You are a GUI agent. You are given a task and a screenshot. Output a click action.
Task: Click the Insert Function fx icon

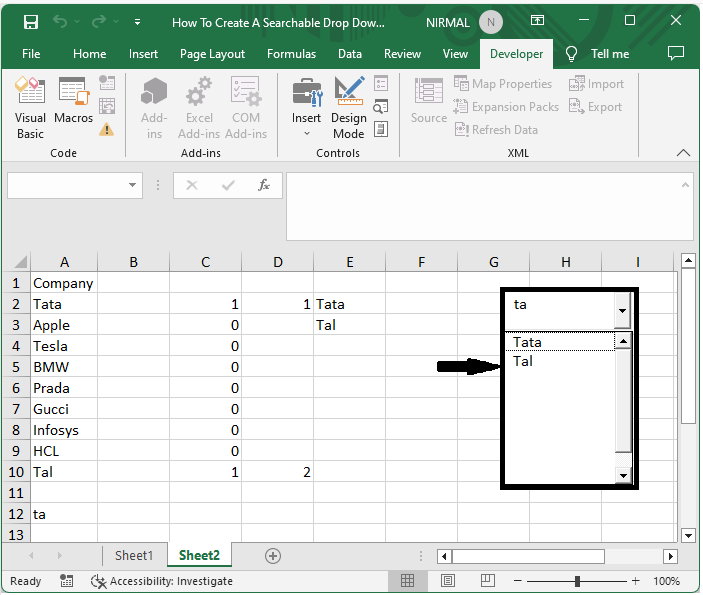click(x=264, y=185)
